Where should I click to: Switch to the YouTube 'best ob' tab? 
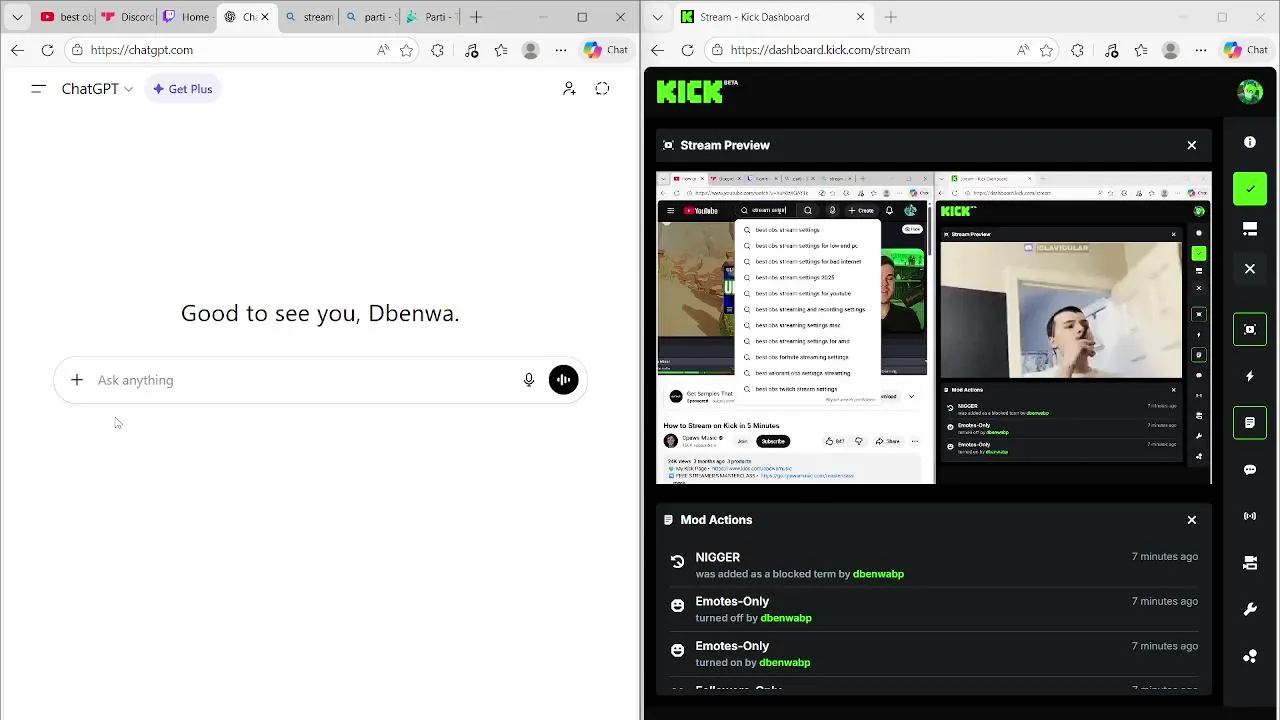tap(67, 17)
